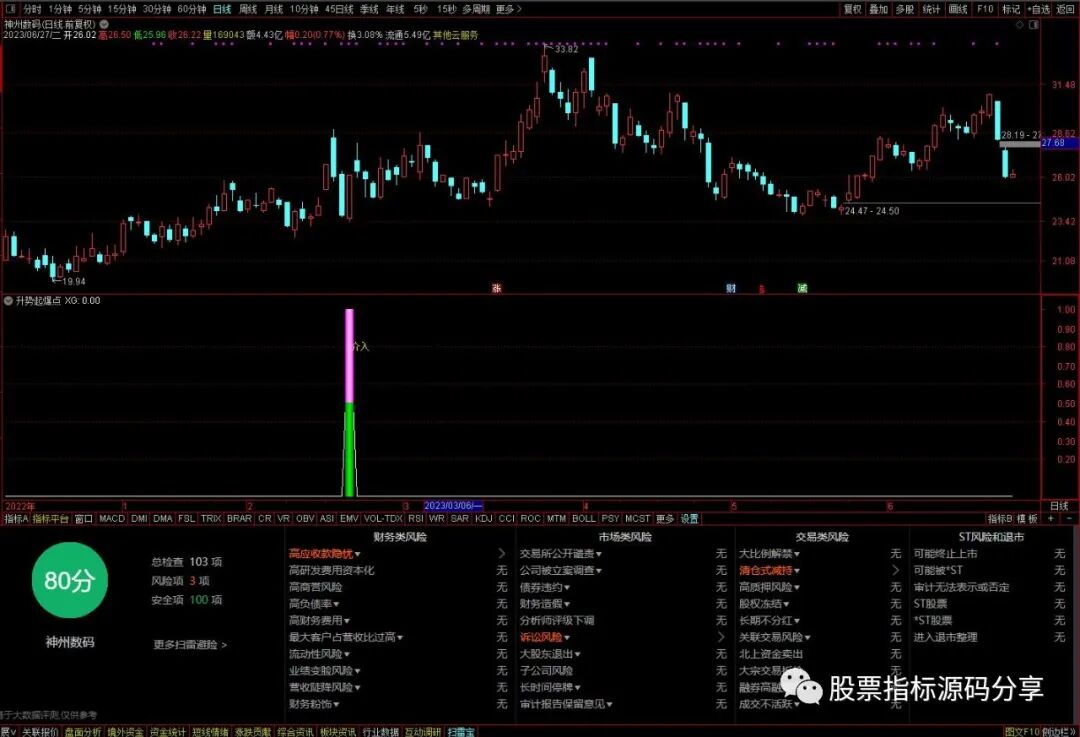Screen dimensions: 1080x737
Task: Open arrow next to 高应收款隐忧 row
Action: coord(501,554)
